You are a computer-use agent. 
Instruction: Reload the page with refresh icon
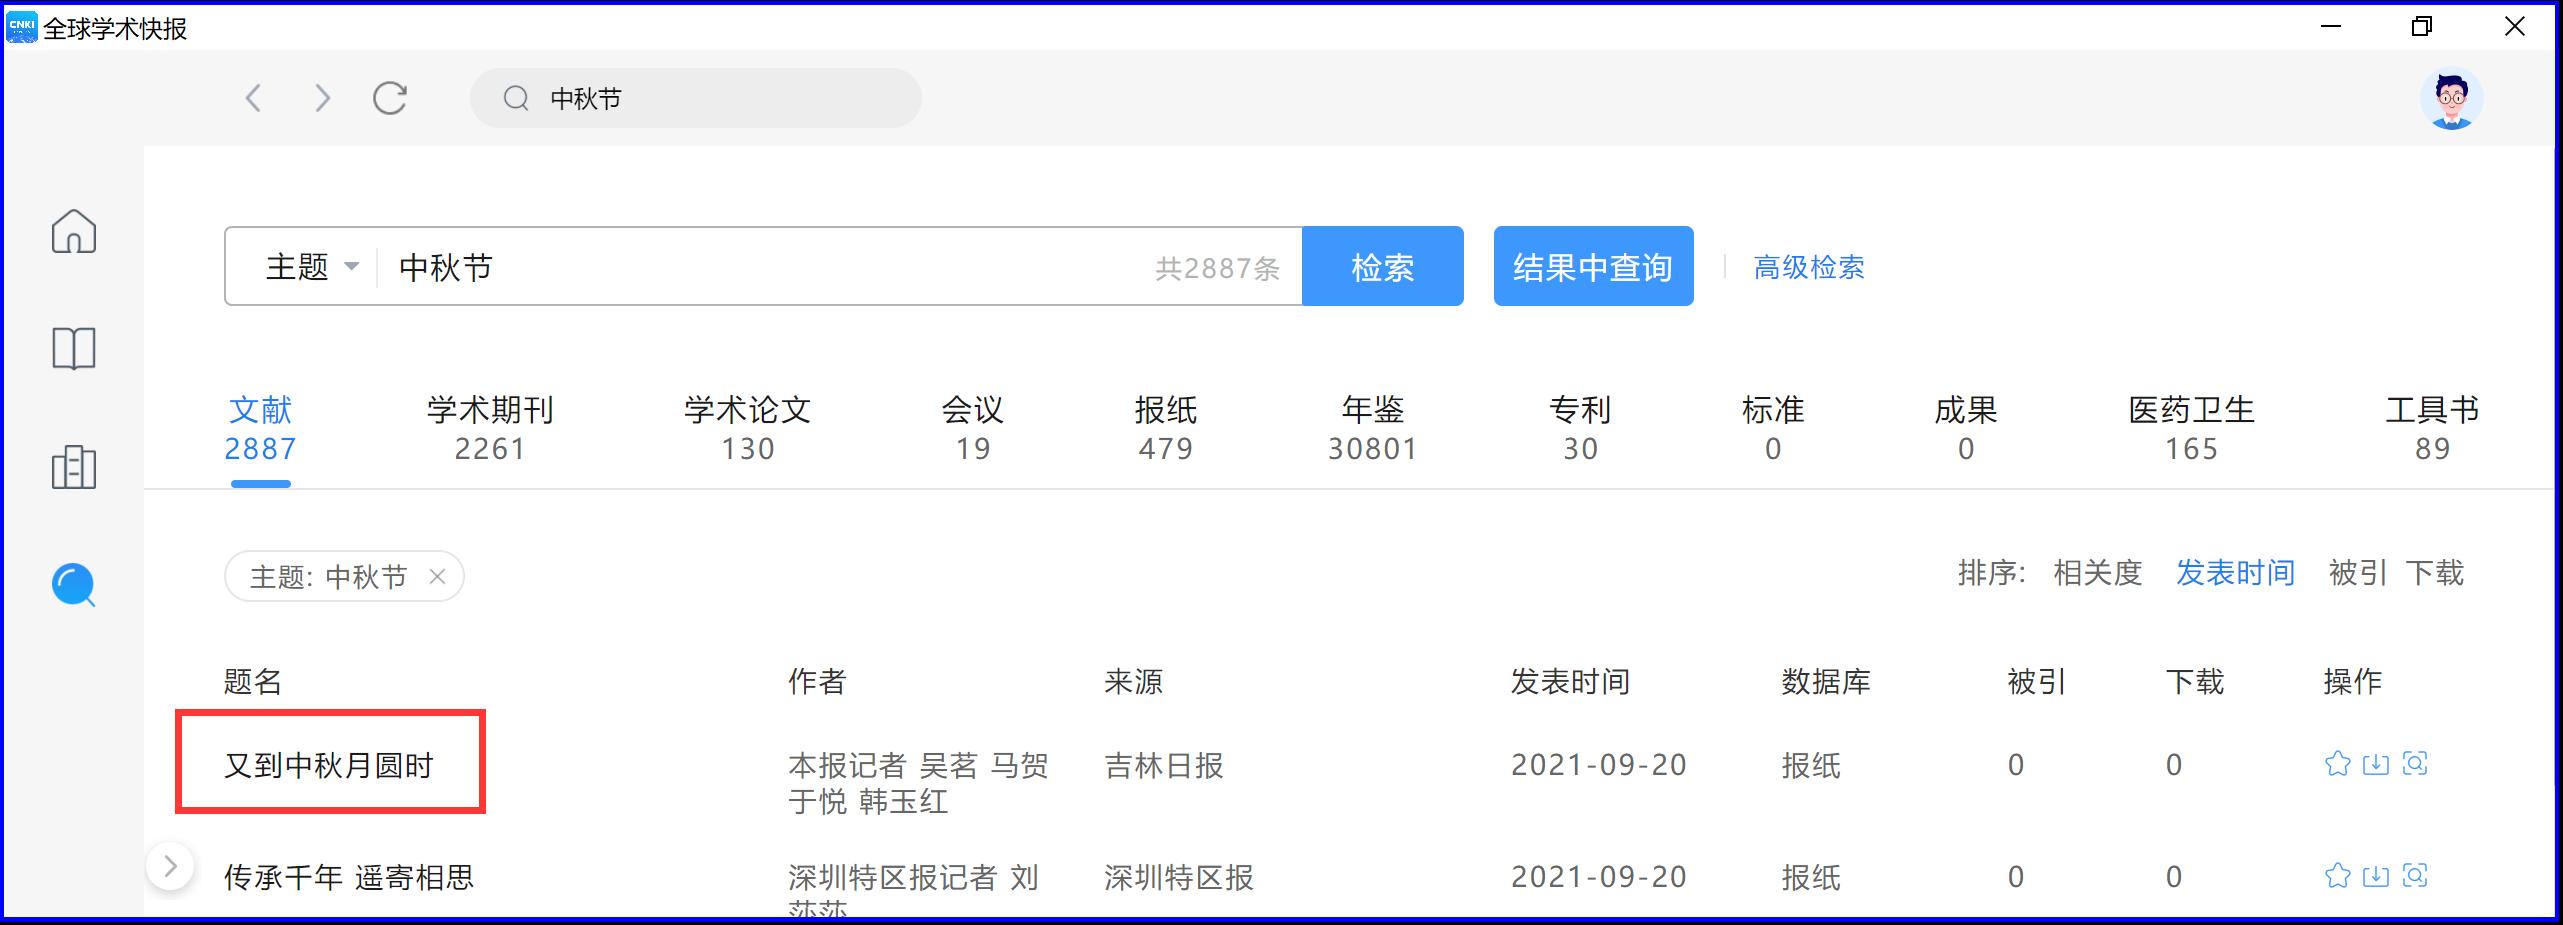coord(390,98)
